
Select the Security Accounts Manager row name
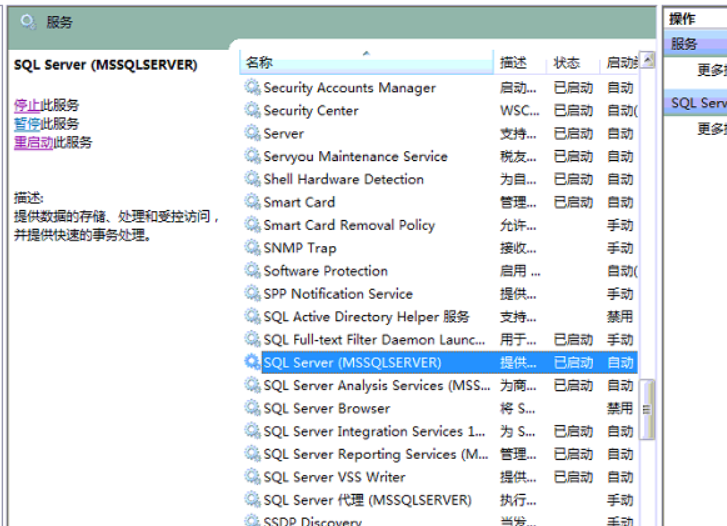350,87
